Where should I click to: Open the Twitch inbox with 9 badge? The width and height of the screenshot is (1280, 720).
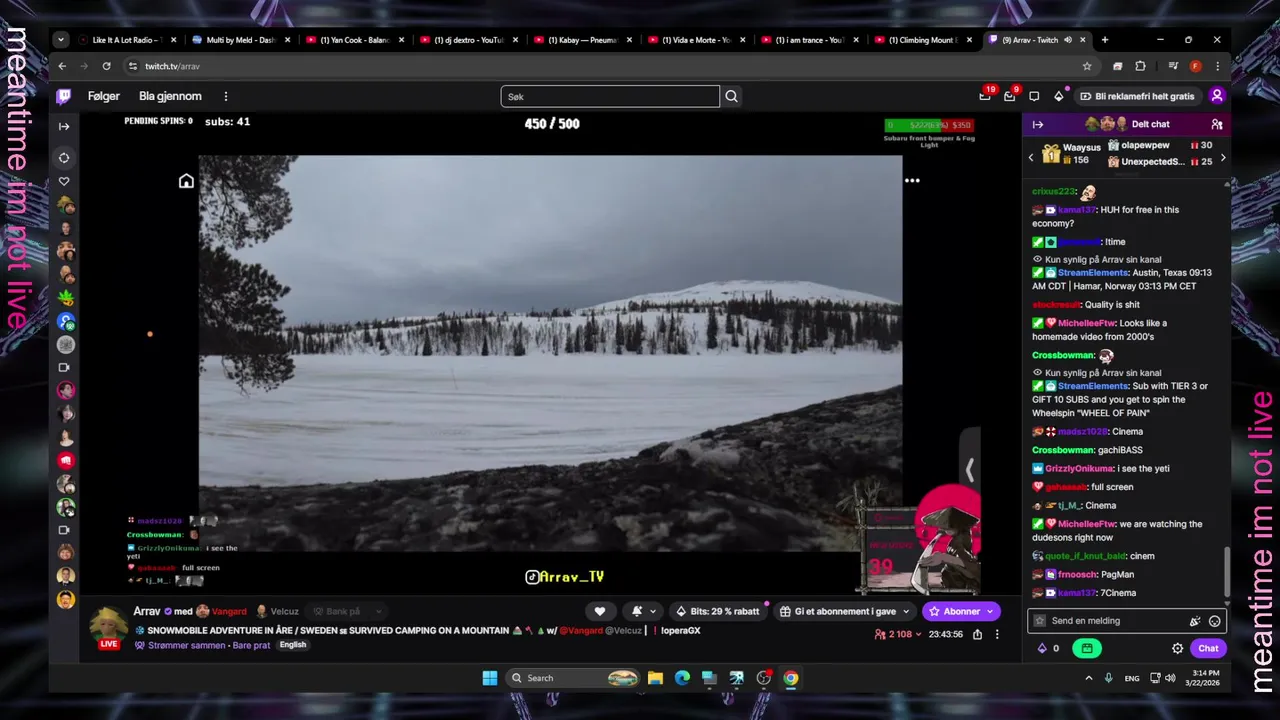1010,96
